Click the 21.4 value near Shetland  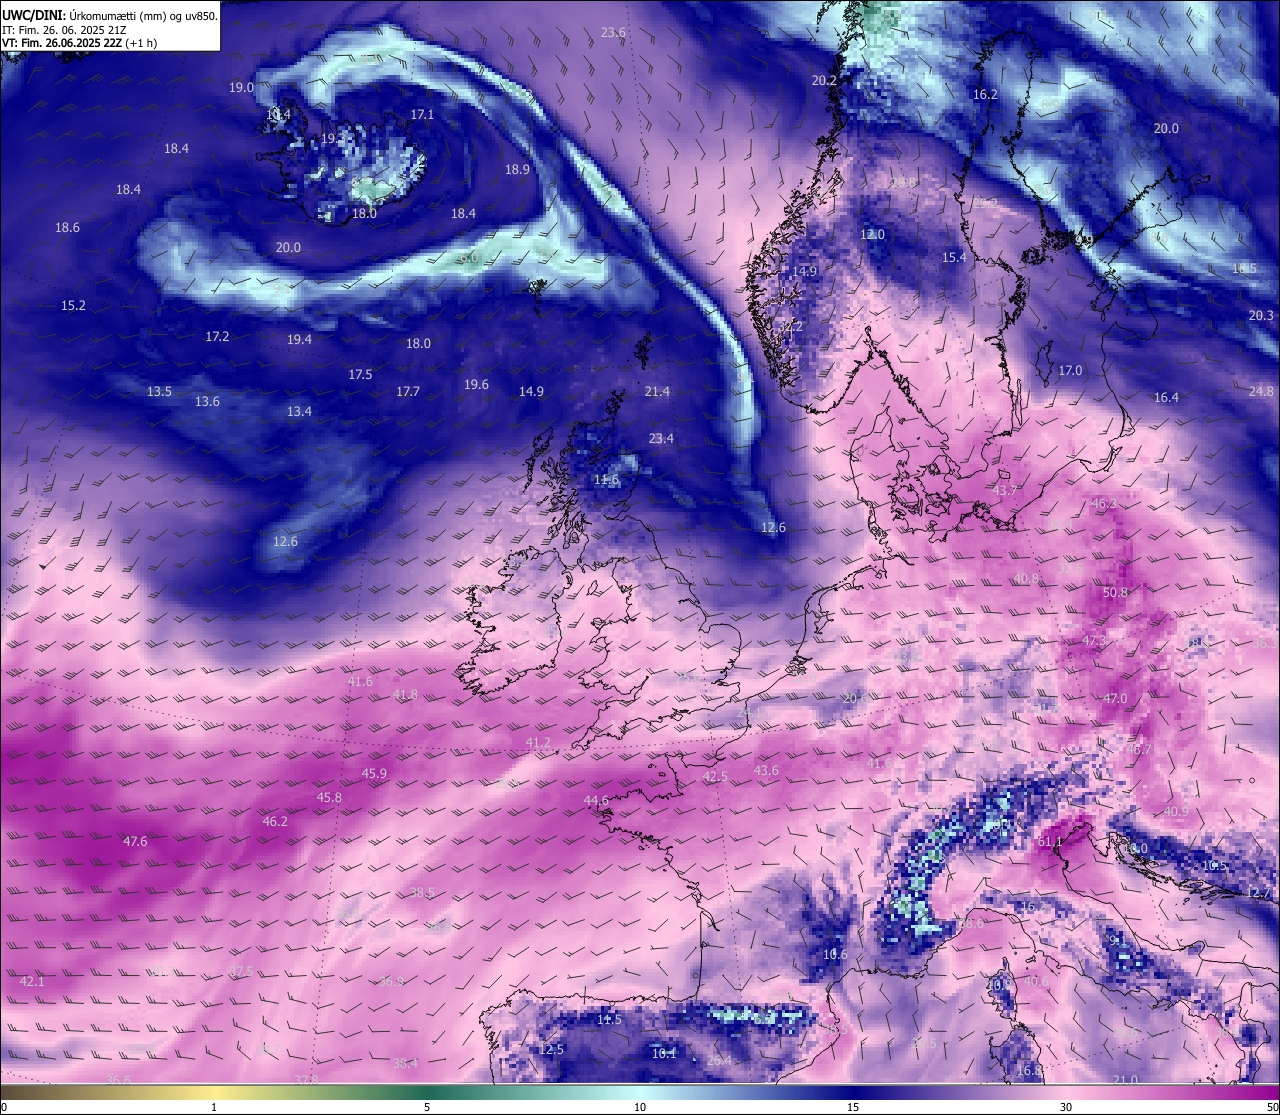(657, 392)
